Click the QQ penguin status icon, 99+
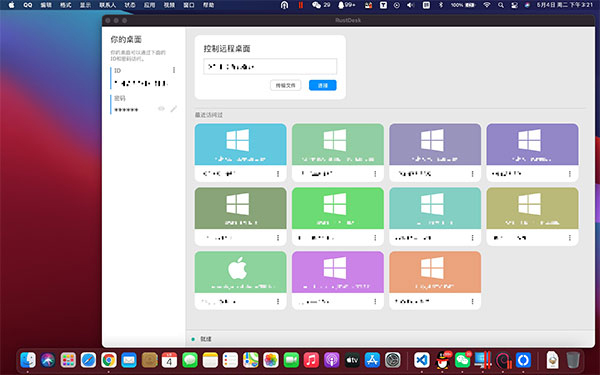Screen dimensions: 600x375 tap(347, 5)
